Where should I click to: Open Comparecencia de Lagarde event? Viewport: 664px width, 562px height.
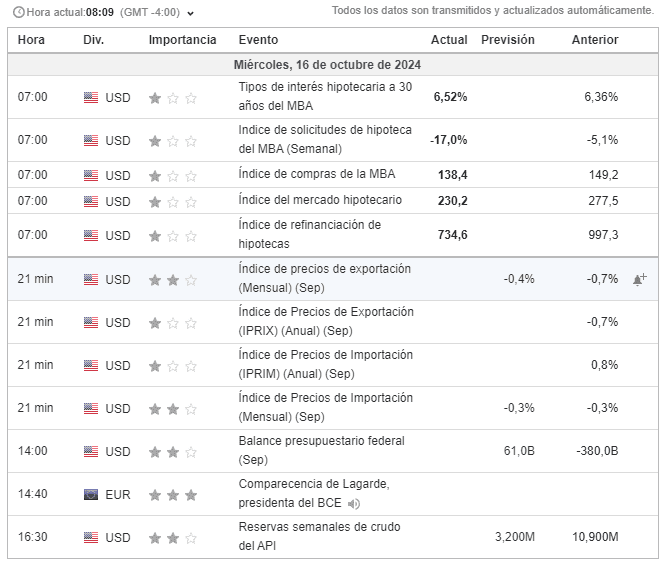[x=314, y=493]
